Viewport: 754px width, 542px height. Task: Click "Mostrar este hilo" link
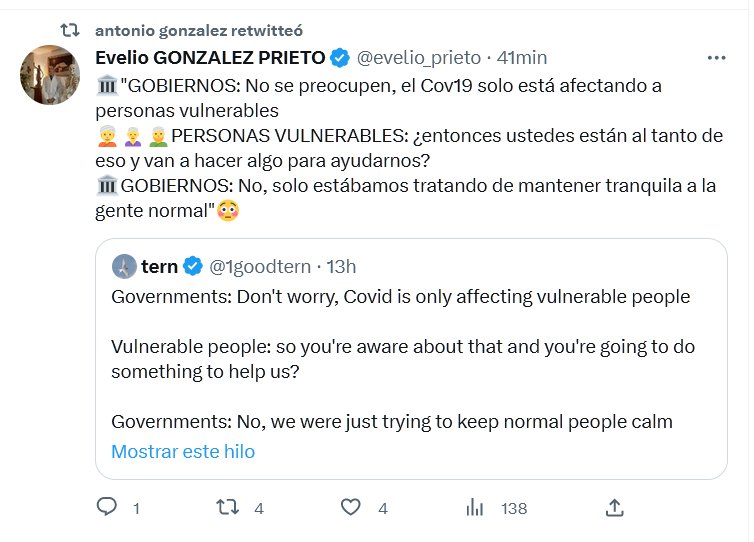coord(183,451)
